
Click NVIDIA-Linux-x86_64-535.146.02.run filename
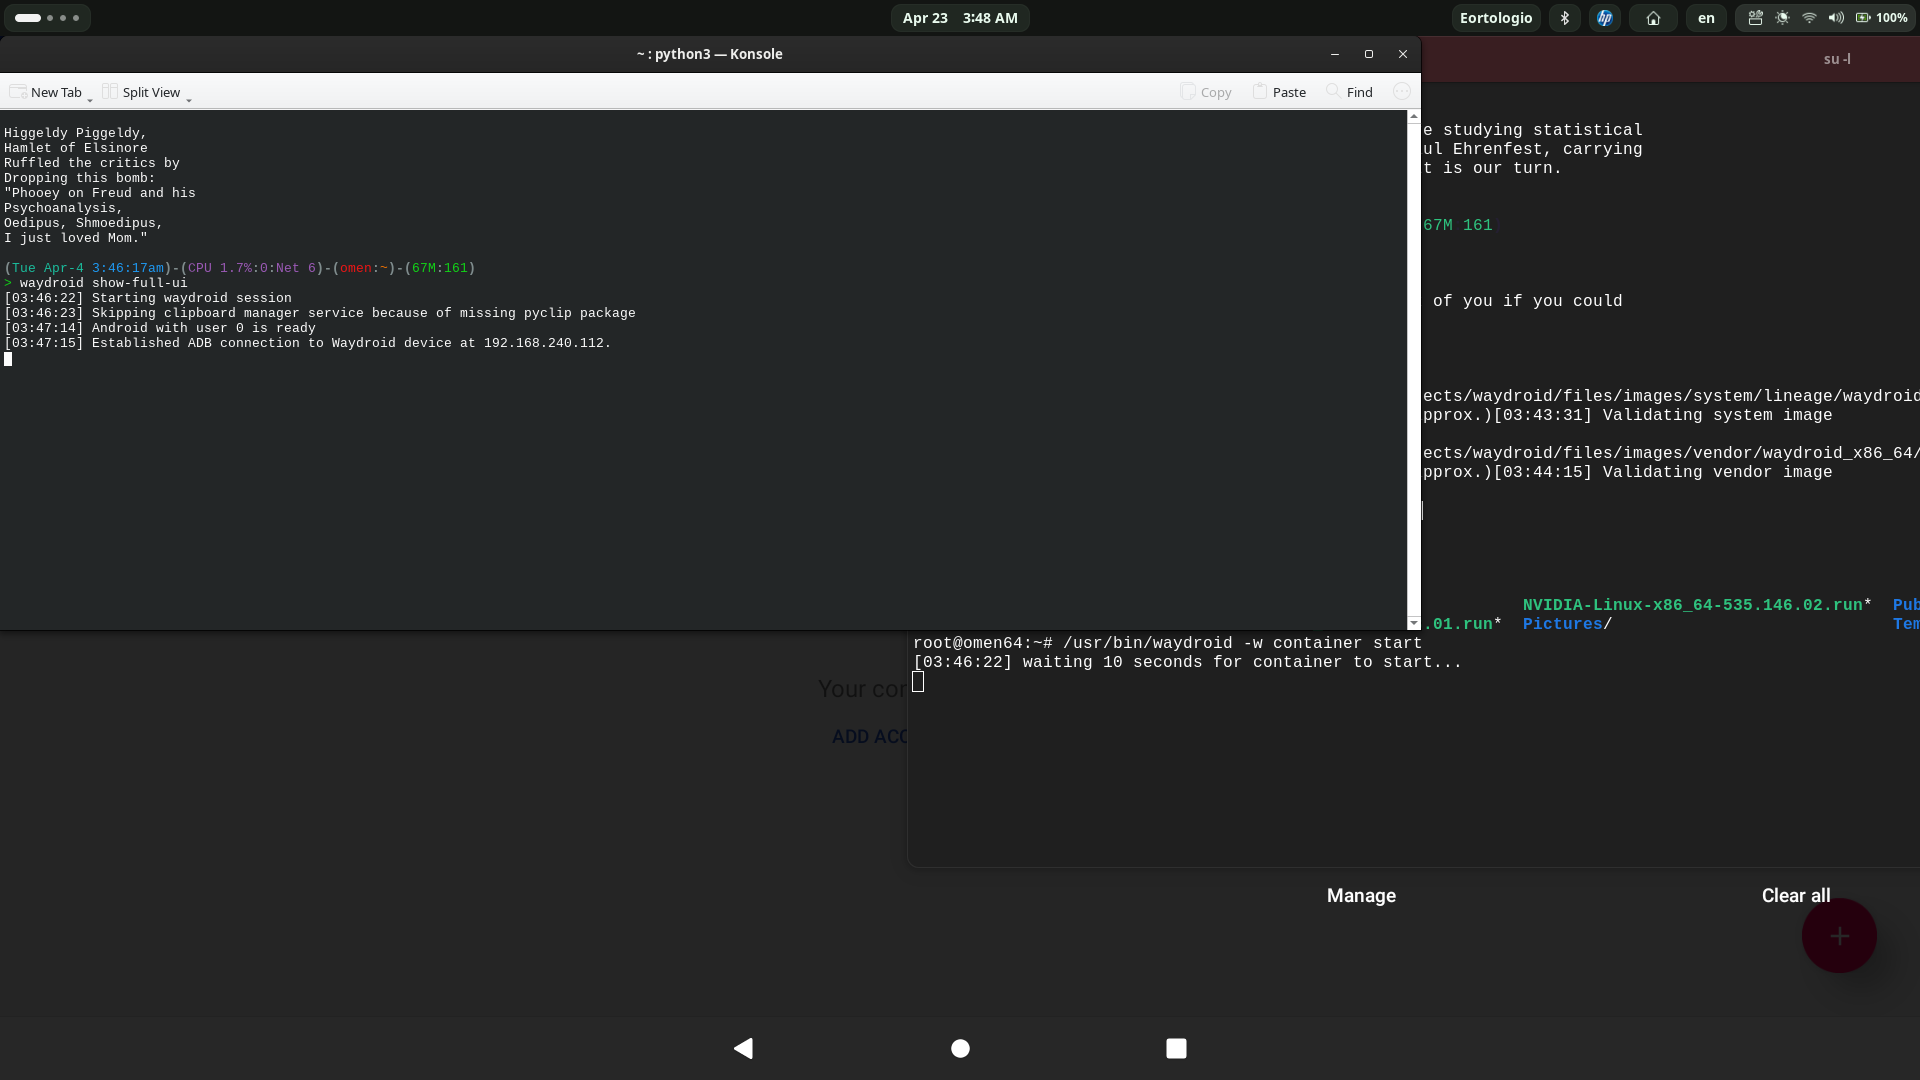click(1692, 605)
